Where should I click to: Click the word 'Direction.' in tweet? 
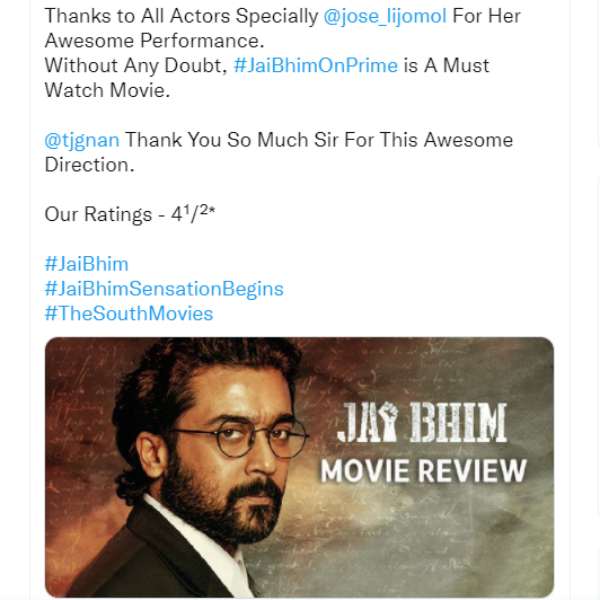pos(90,165)
